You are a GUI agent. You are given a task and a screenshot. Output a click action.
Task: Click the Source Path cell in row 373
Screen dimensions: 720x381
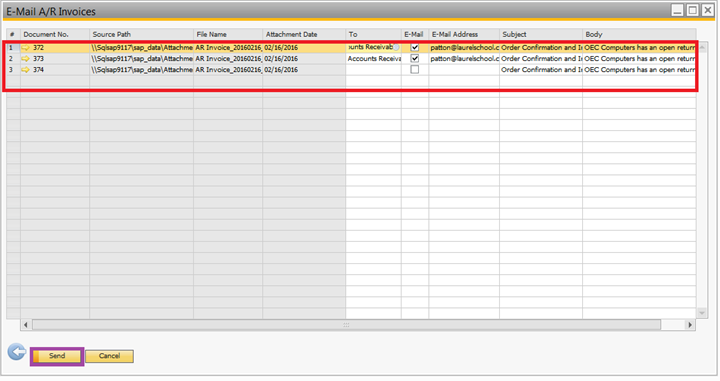pyautogui.click(x=141, y=59)
